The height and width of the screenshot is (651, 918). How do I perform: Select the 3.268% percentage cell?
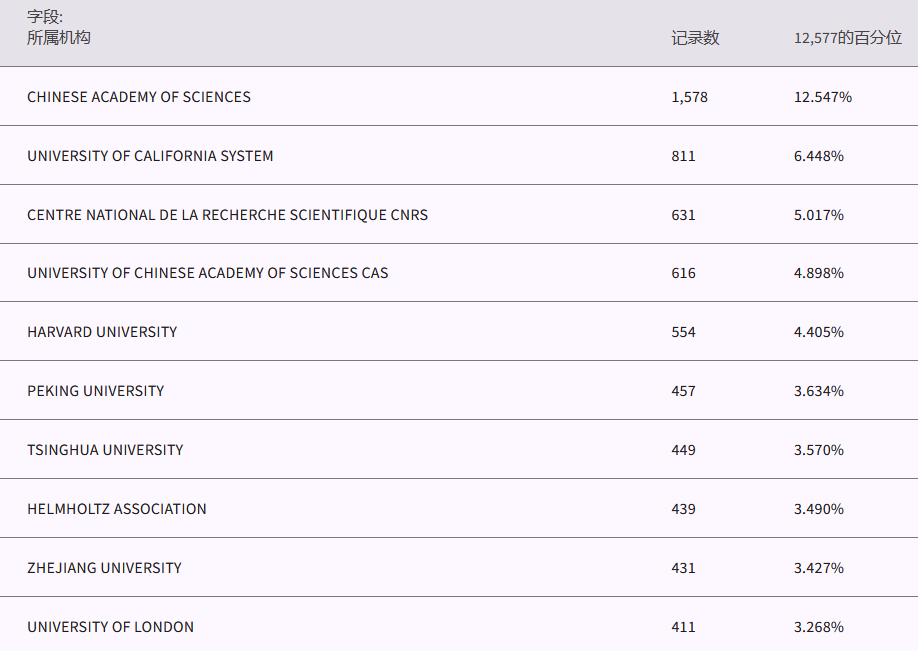[818, 627]
